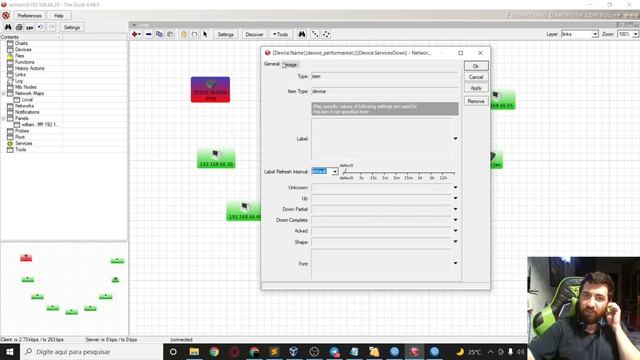The height and width of the screenshot is (360, 640).
Task: Select the 192.168.66.30 device node
Action: [216, 158]
